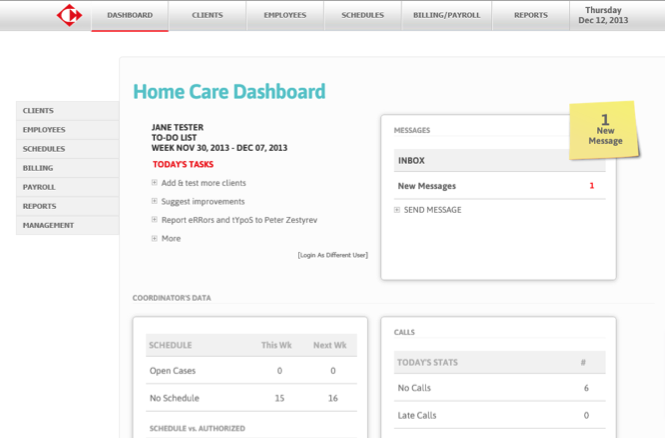665x438 pixels.
Task: Click the red new message count '1'
Action: pyautogui.click(x=592, y=186)
